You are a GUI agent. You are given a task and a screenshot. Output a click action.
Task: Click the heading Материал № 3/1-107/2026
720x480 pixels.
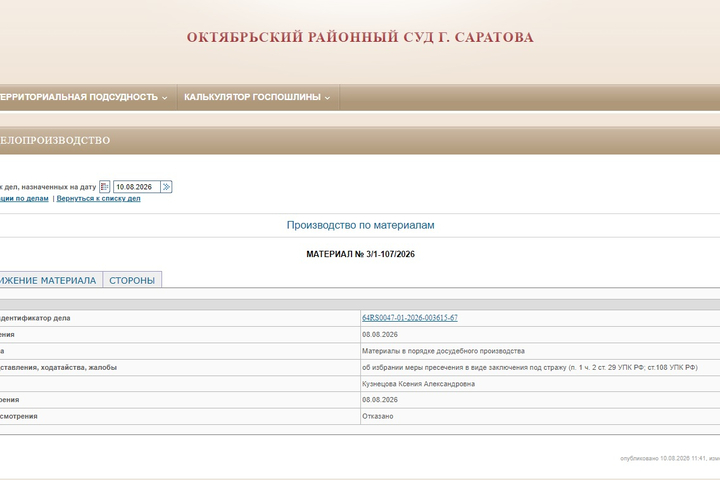pos(360,254)
